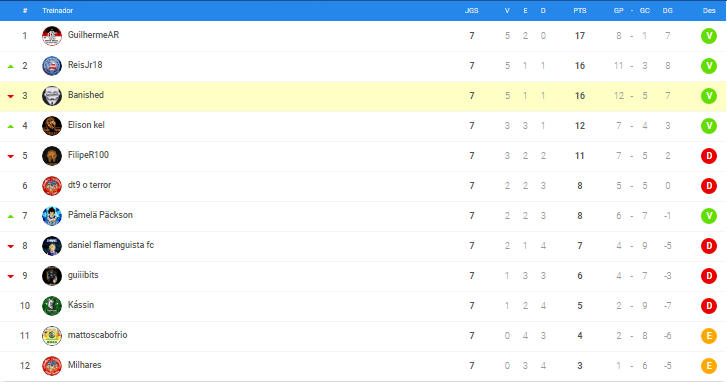Click the green up arrow beside ReisJr18
This screenshot has width=727, height=382.
11,66
